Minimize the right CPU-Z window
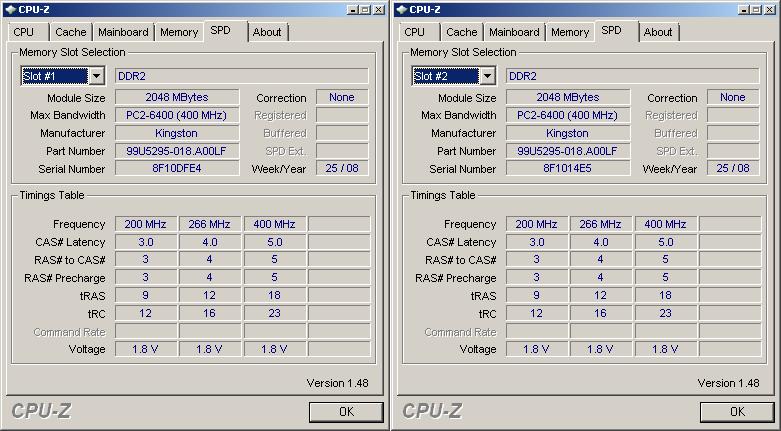The image size is (781, 431). tap(744, 9)
